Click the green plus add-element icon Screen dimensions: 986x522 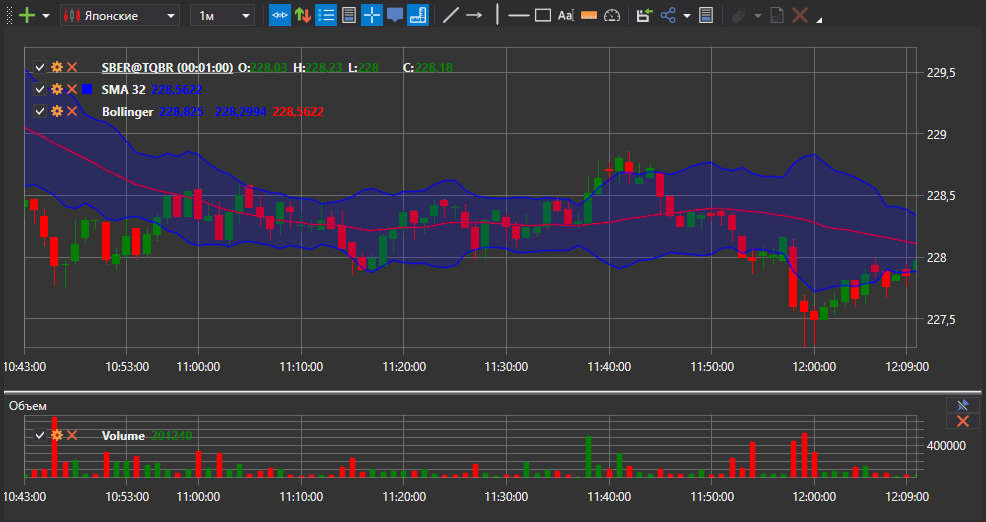click(x=27, y=15)
